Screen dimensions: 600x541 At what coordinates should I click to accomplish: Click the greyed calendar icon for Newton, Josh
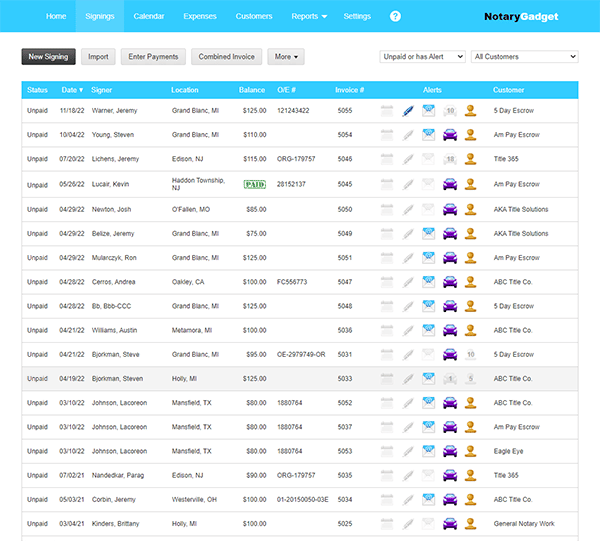[x=387, y=210]
